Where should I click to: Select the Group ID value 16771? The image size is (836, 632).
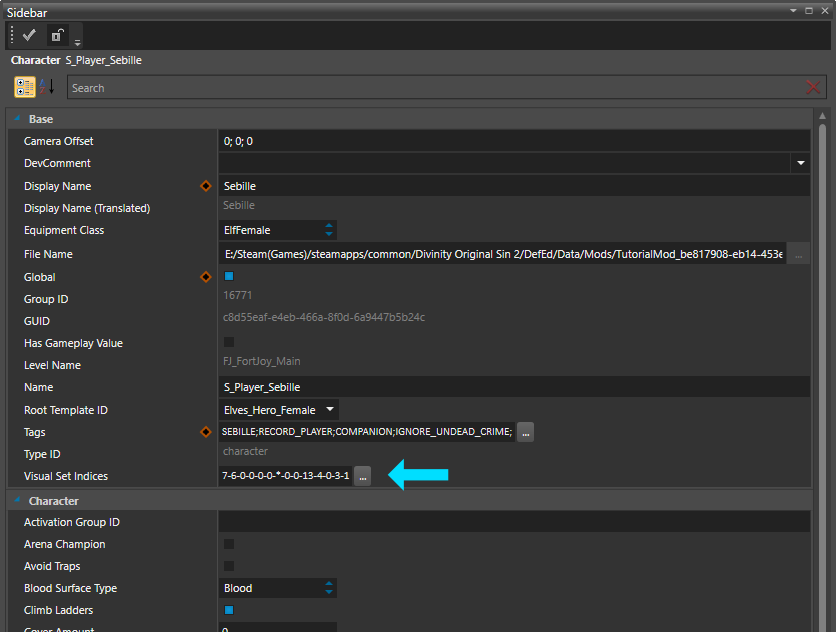click(x=237, y=295)
